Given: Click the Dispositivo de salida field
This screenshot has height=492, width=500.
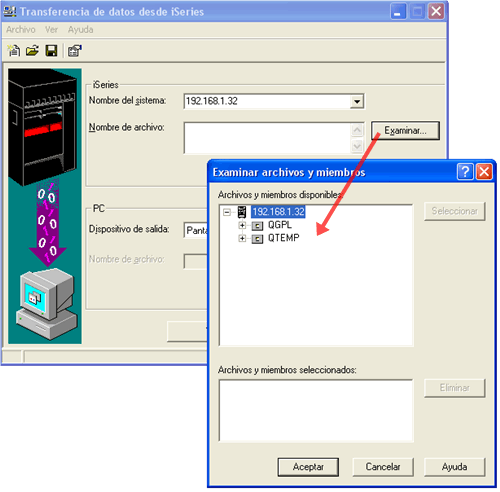Looking at the screenshot, I should pos(196,230).
